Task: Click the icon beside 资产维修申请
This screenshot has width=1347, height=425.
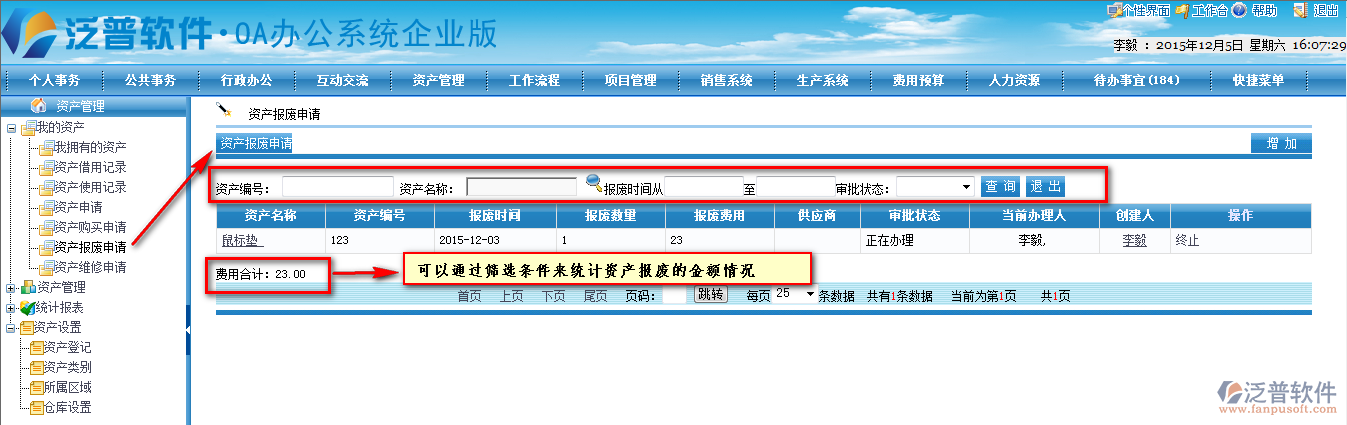Action: coord(46,267)
